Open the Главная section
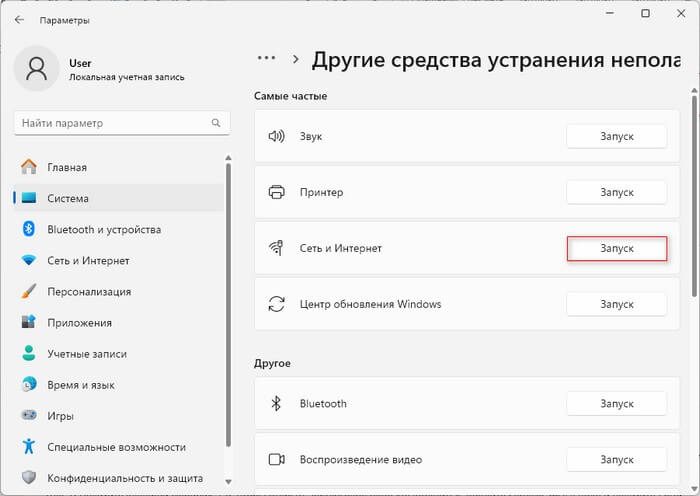The width and height of the screenshot is (700, 496). (67, 167)
